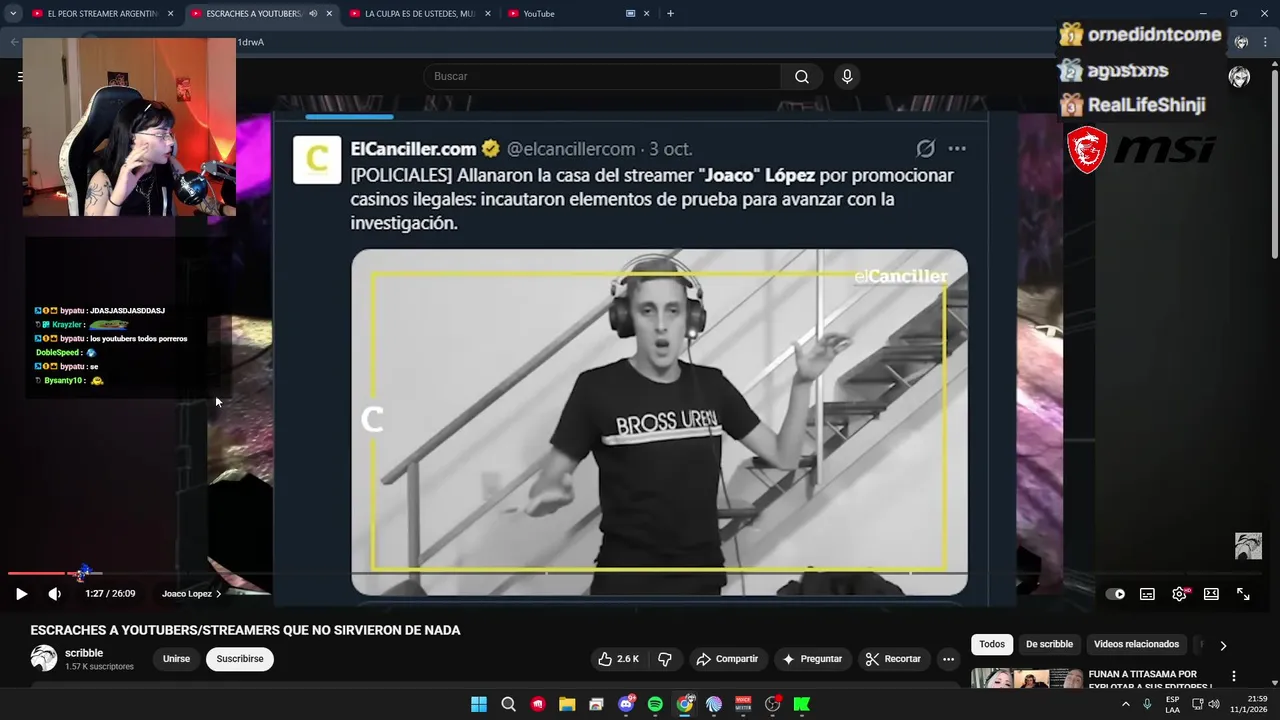
Task: Click the tweet's three-dot more icon
Action: pyautogui.click(x=957, y=149)
